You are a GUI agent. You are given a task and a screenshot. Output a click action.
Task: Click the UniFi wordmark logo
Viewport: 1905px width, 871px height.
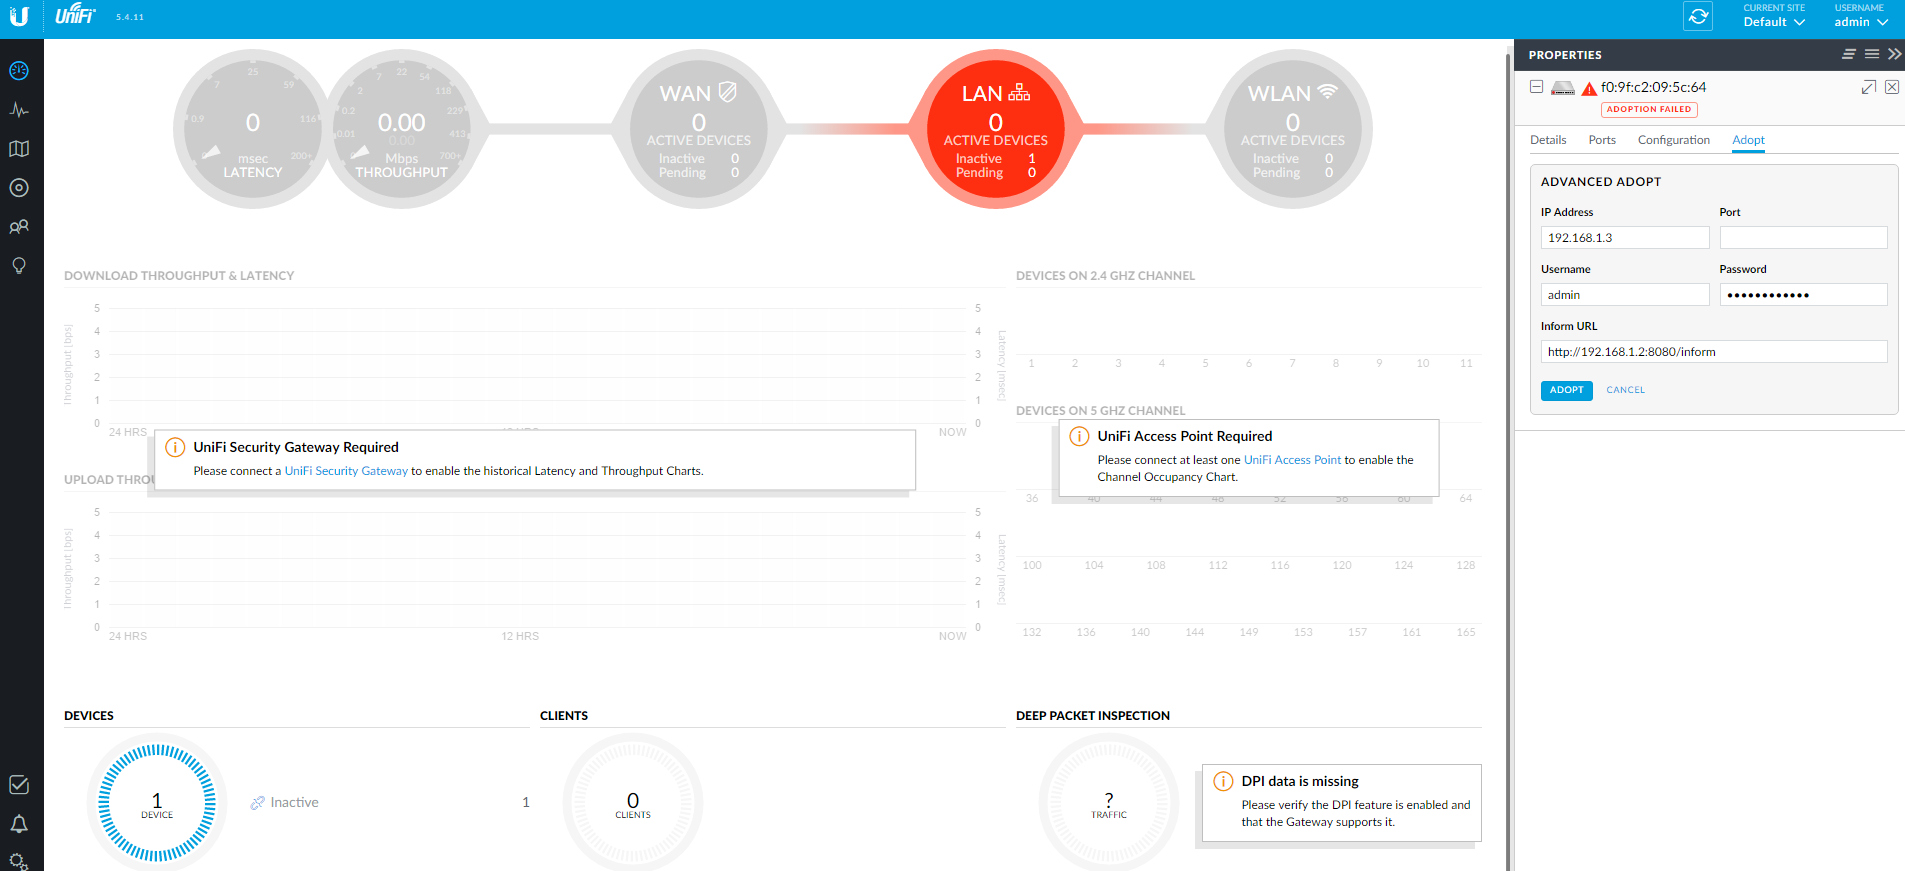75,14
